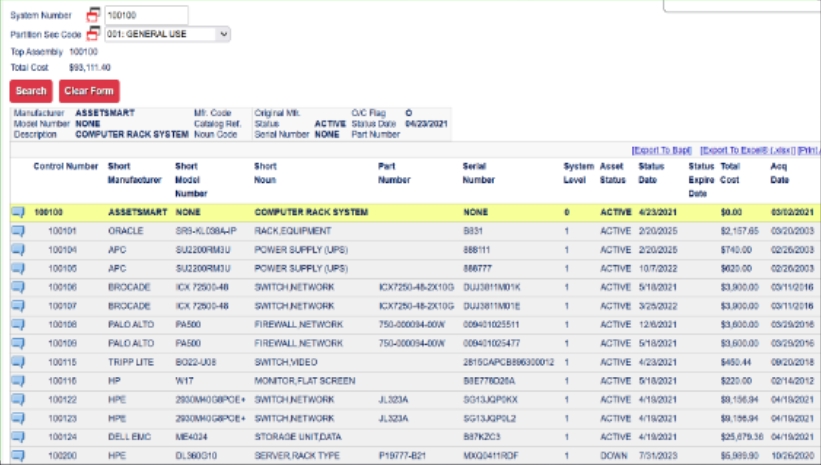This screenshot has width=821, height=465.
Task: Sort by Status Expire Date column header
Action: point(702,180)
